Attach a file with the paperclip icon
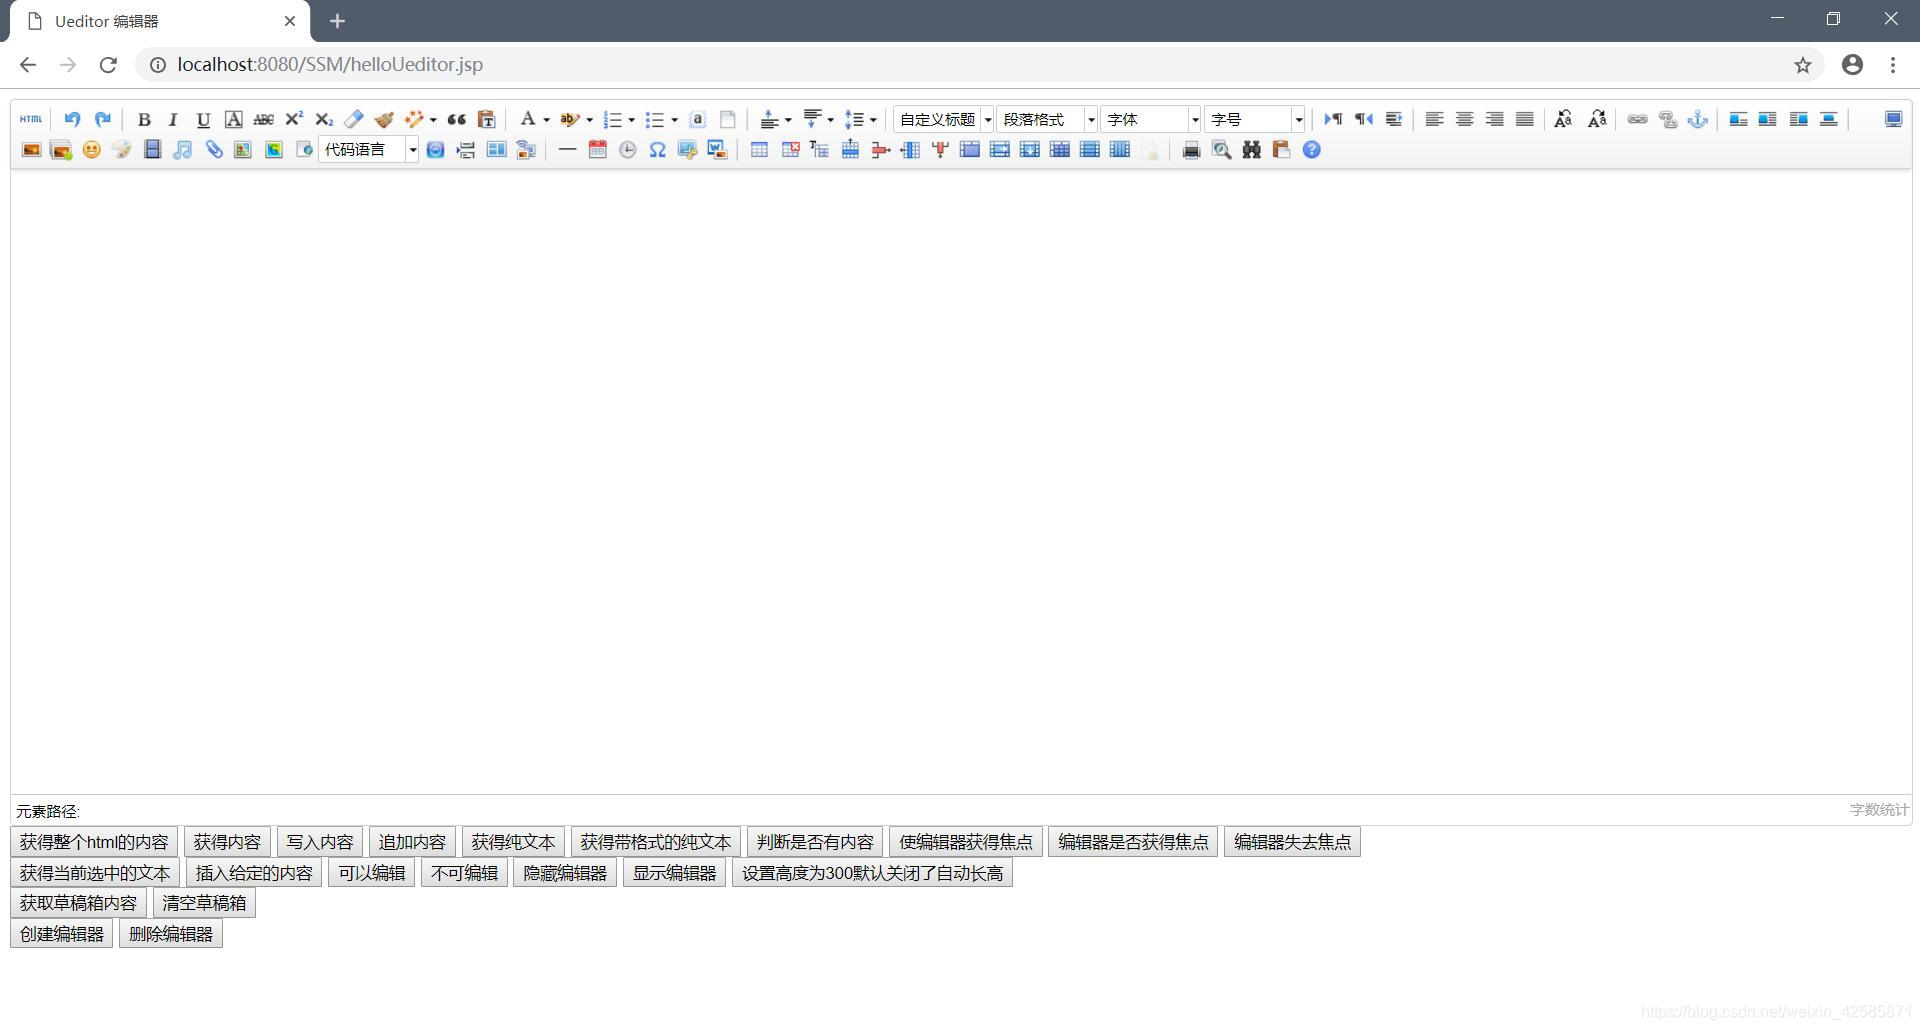This screenshot has width=1920, height=1030. pyautogui.click(x=213, y=150)
